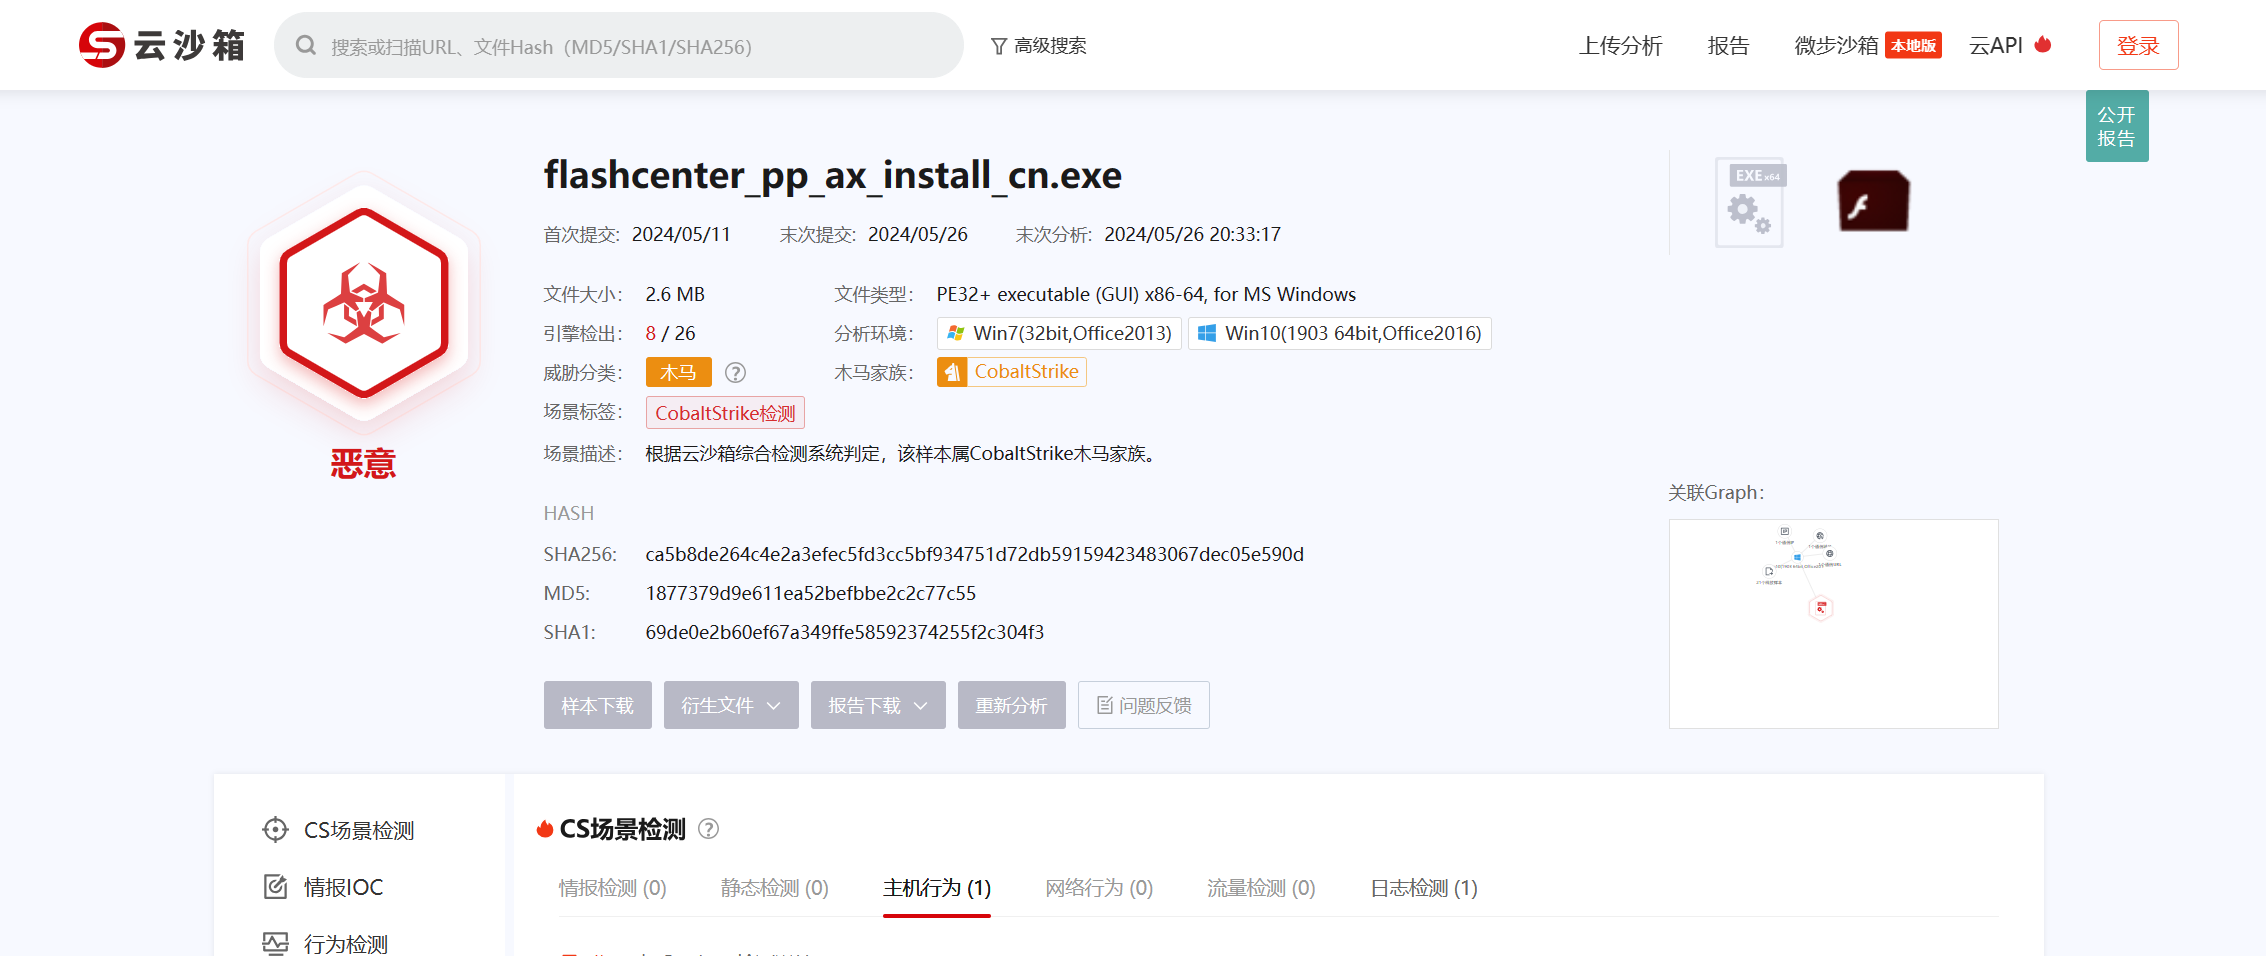Image resolution: width=2266 pixels, height=956 pixels.
Task: Switch to the 静态检测 (0) tab
Action: pyautogui.click(x=774, y=888)
